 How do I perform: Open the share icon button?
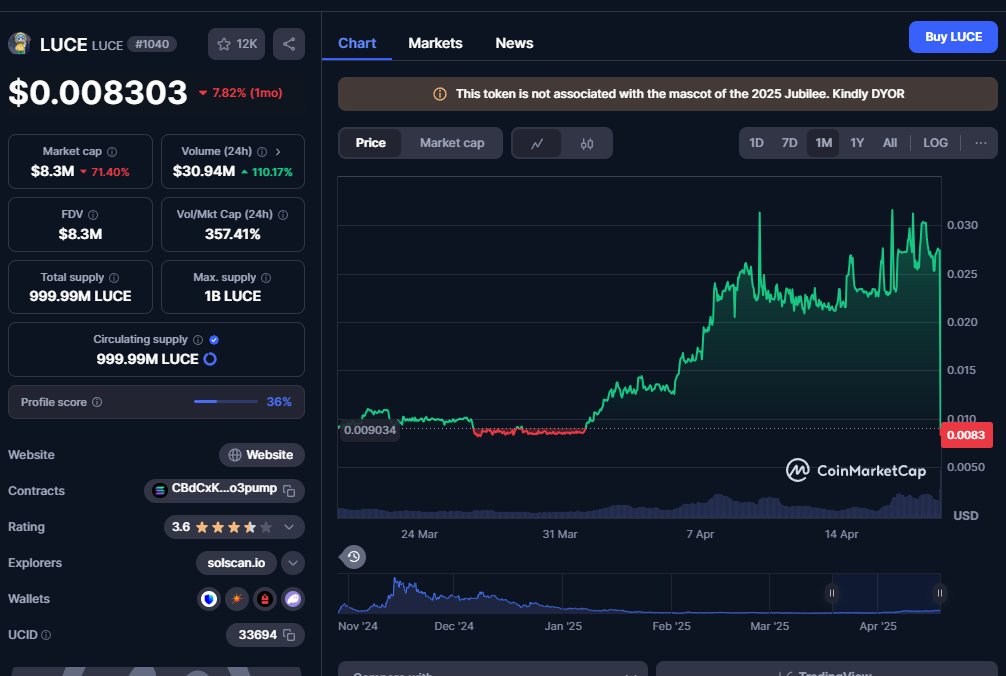coord(289,44)
